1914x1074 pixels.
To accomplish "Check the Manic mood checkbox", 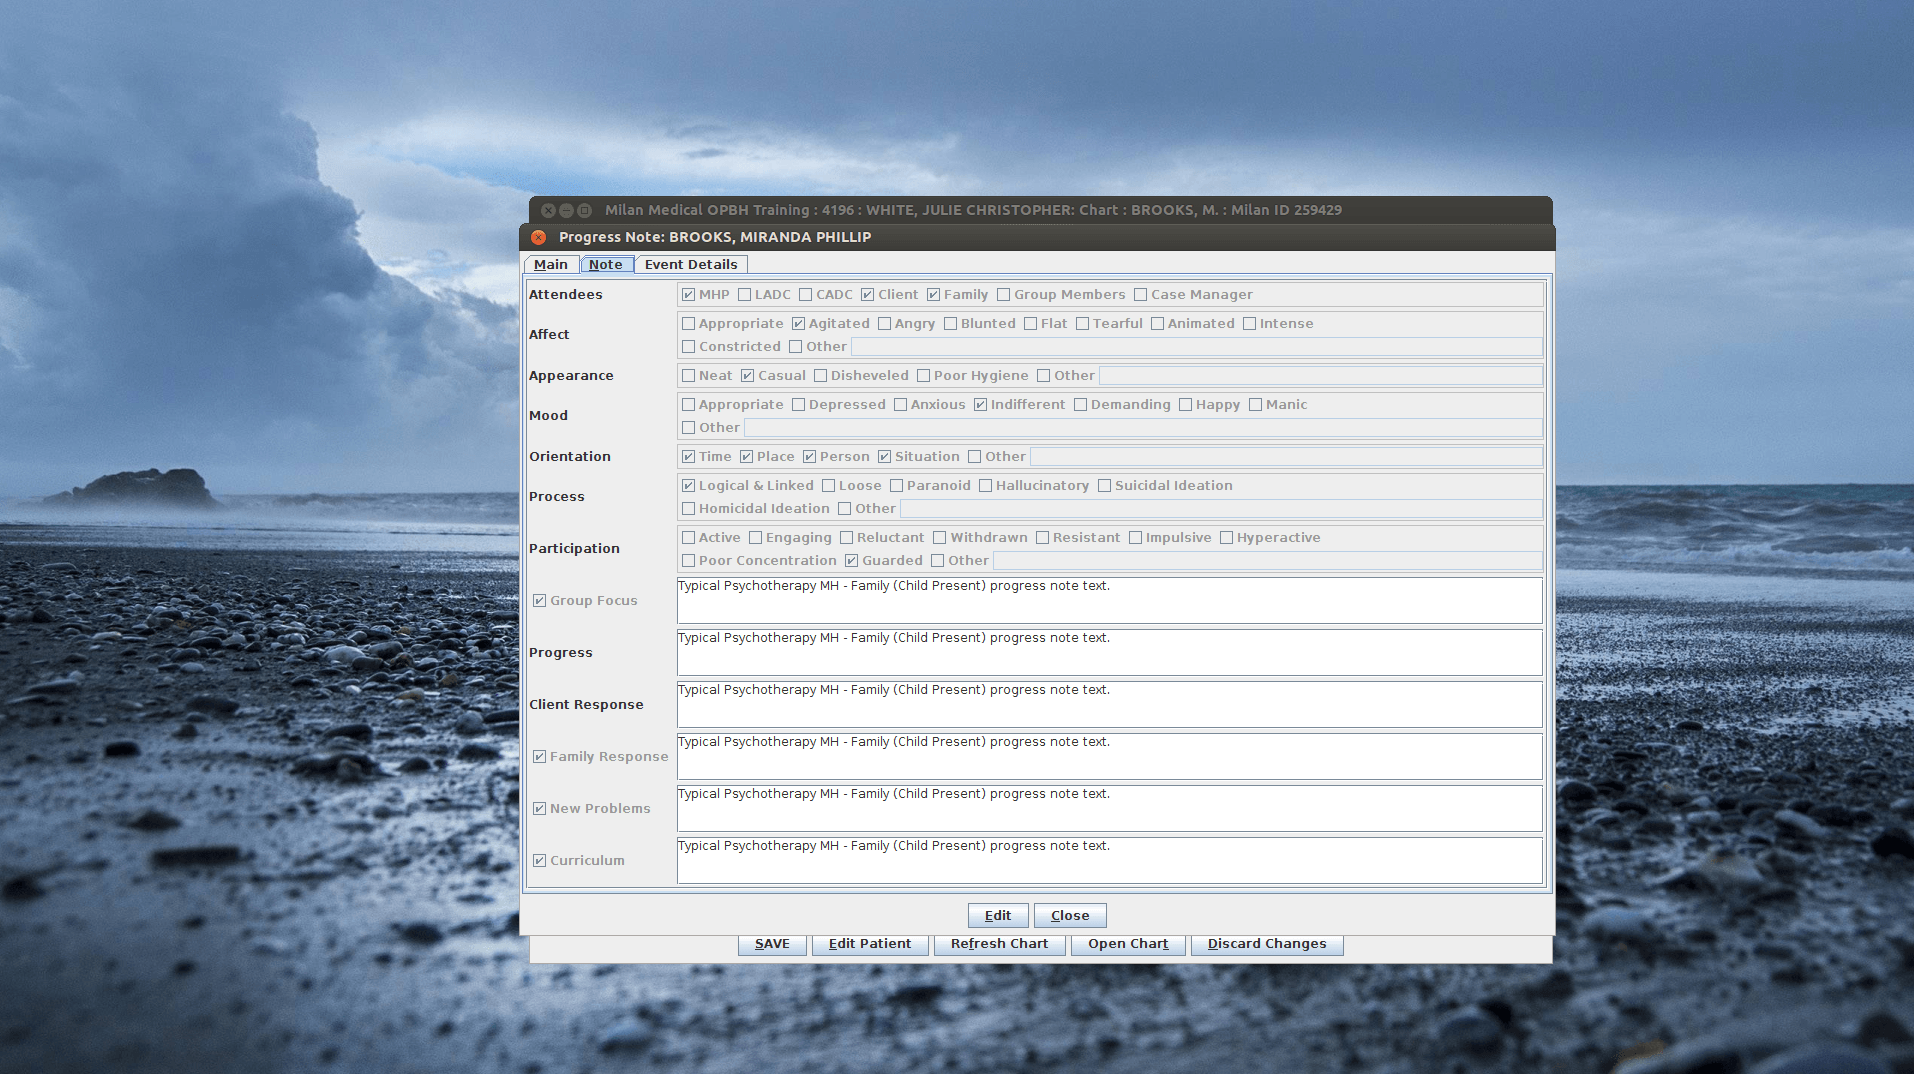I will 1255,404.
